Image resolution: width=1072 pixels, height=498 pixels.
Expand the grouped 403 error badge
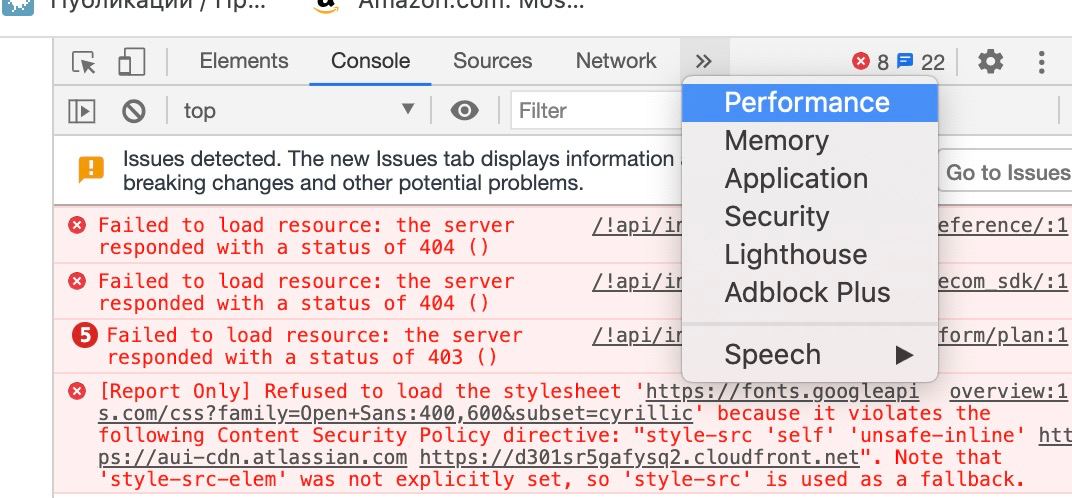tap(85, 336)
